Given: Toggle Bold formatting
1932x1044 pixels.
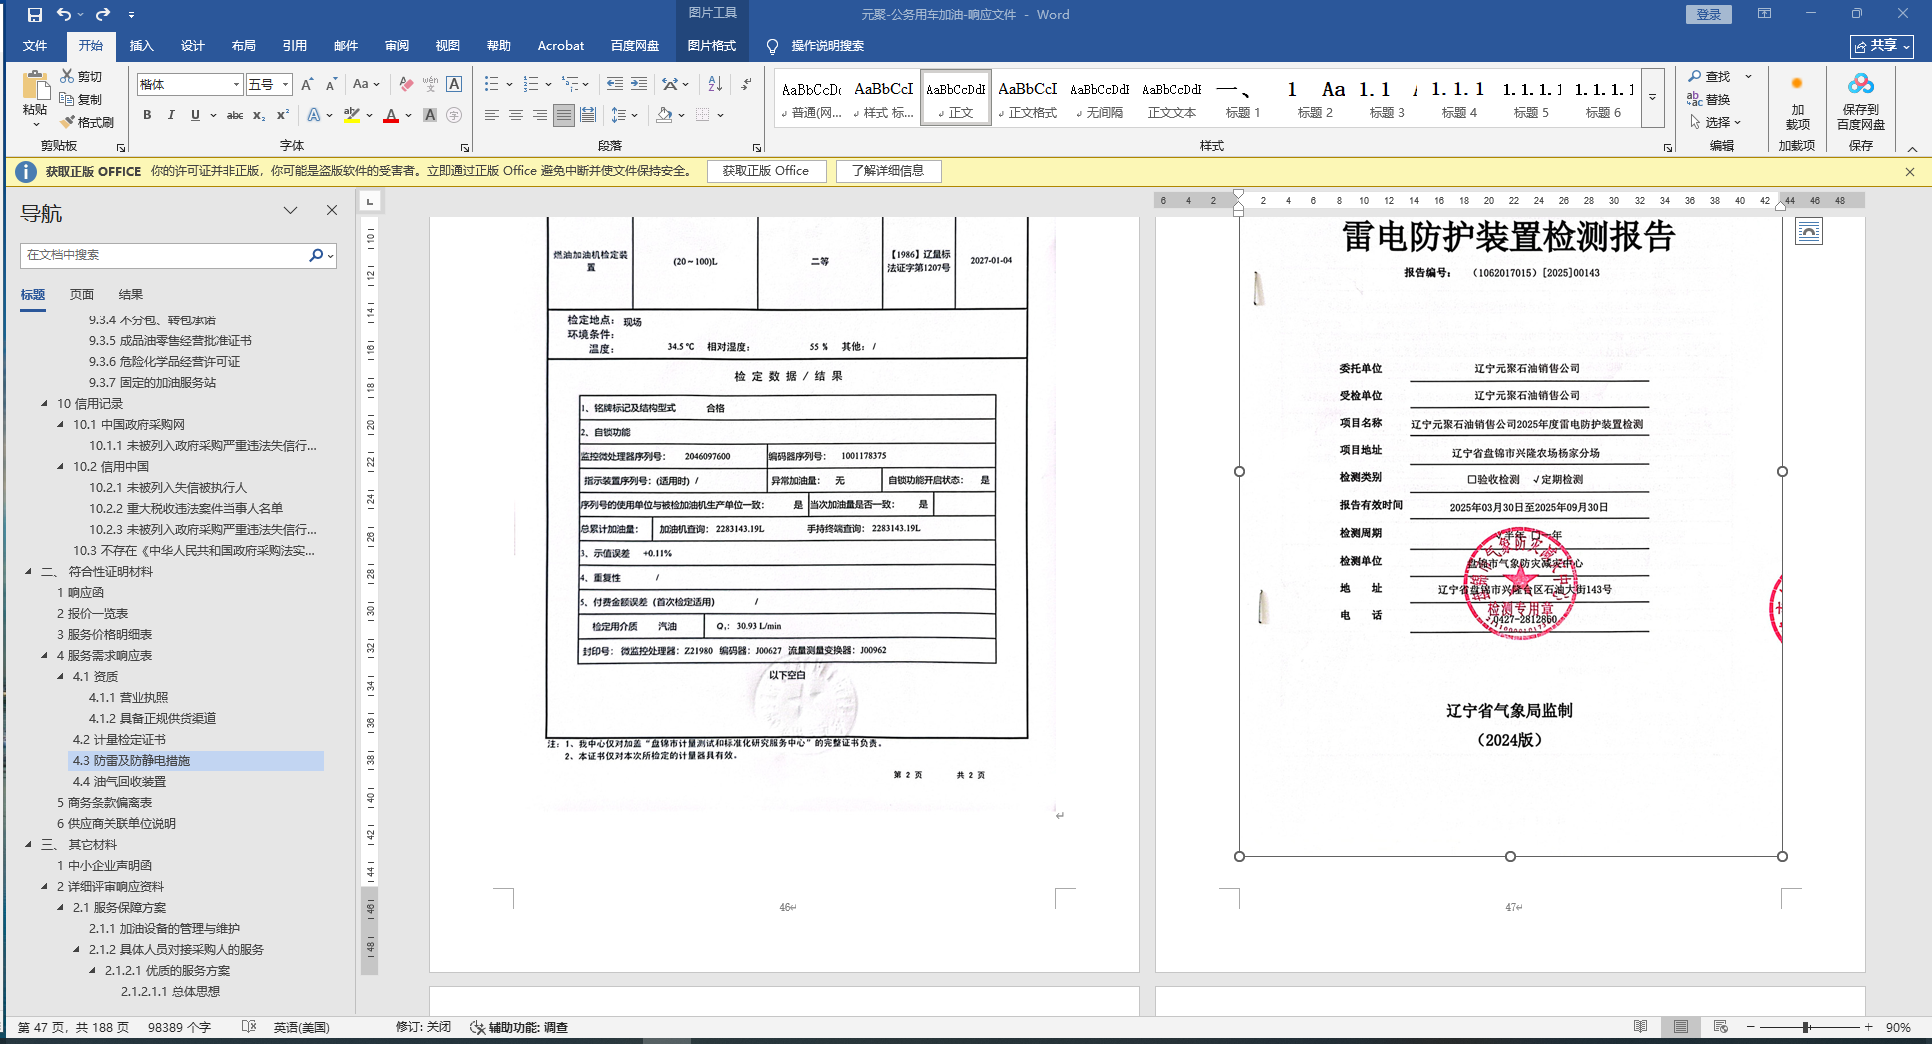Looking at the screenshot, I should tap(147, 115).
